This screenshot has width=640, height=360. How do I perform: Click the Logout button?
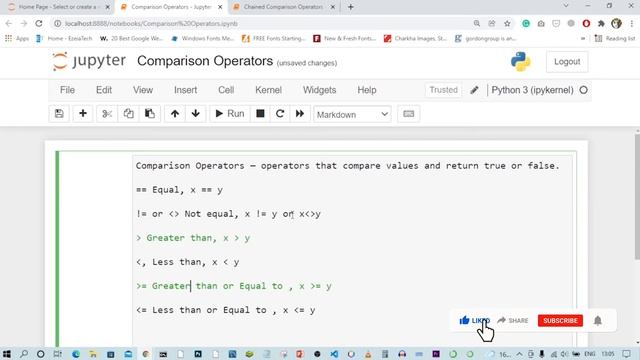pos(567,62)
